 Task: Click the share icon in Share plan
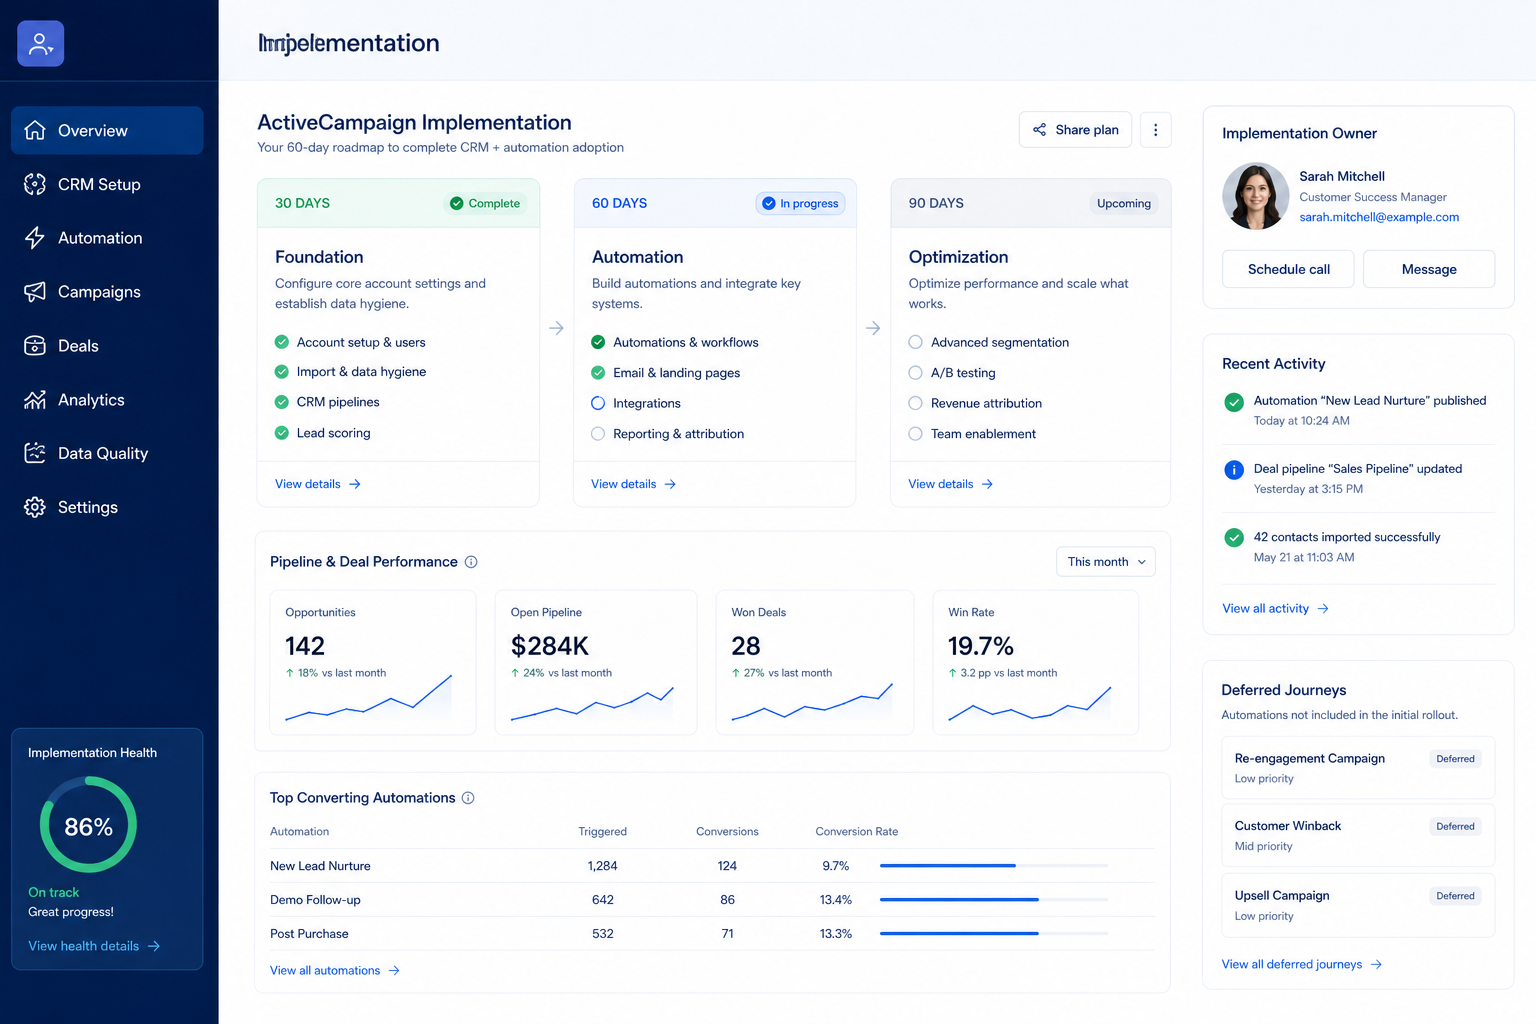pos(1040,130)
